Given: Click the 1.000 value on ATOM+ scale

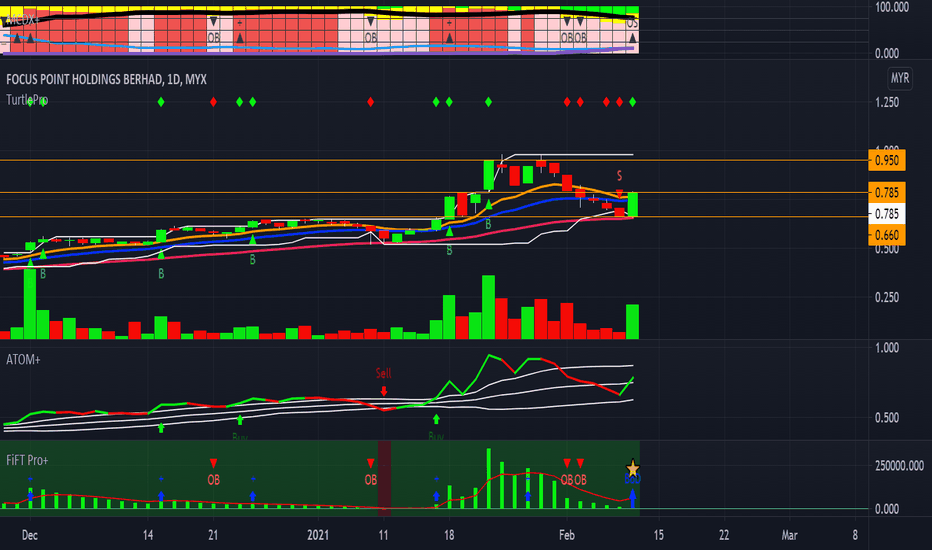Looking at the screenshot, I should pyautogui.click(x=887, y=348).
